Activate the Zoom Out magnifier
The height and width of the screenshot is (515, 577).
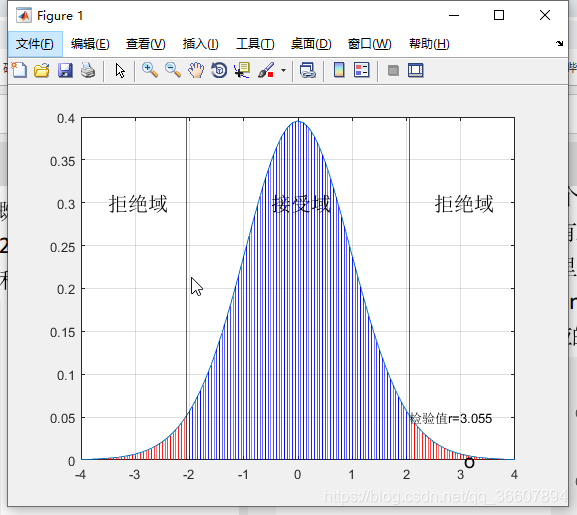(173, 70)
